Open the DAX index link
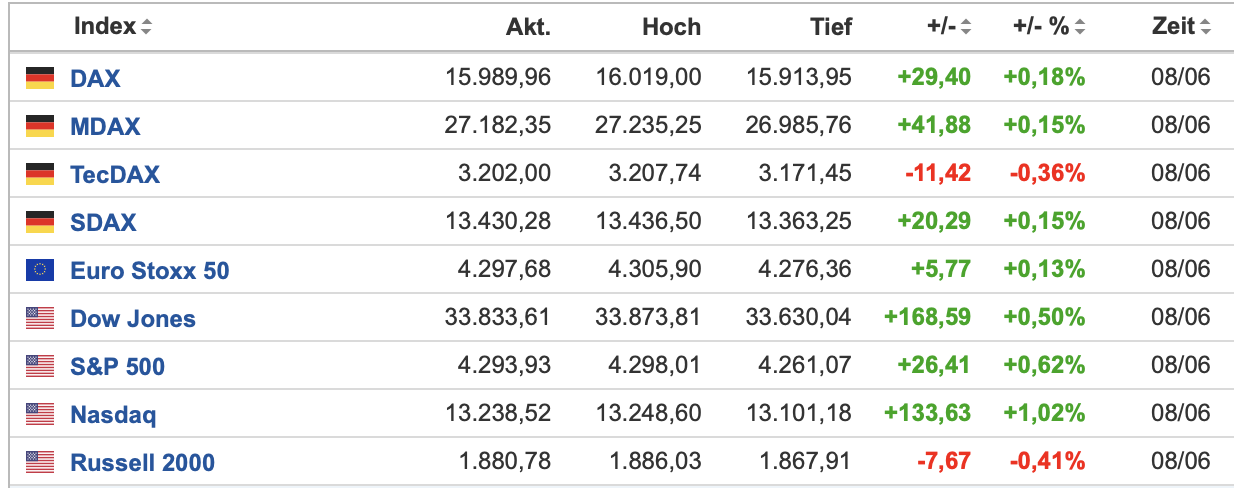This screenshot has height=488, width=1234. coord(95,78)
